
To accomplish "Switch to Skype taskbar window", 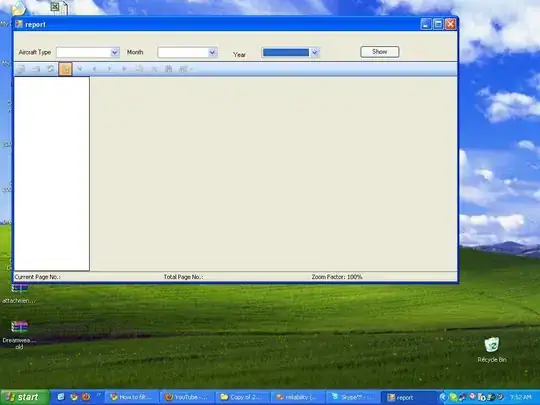I will 353,397.
